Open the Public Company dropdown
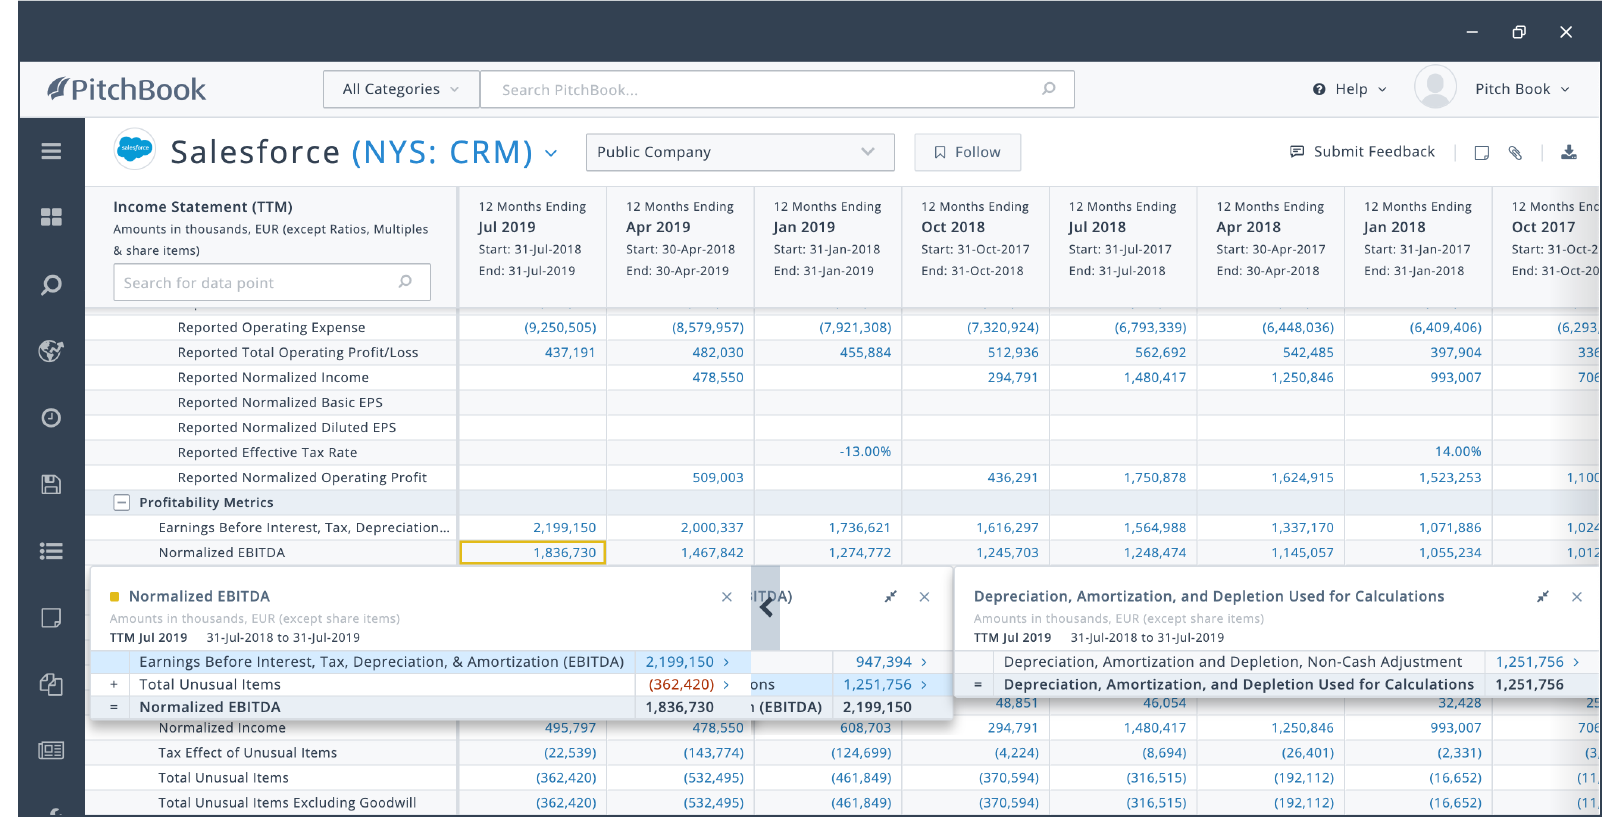1620x817 pixels. [x=739, y=152]
